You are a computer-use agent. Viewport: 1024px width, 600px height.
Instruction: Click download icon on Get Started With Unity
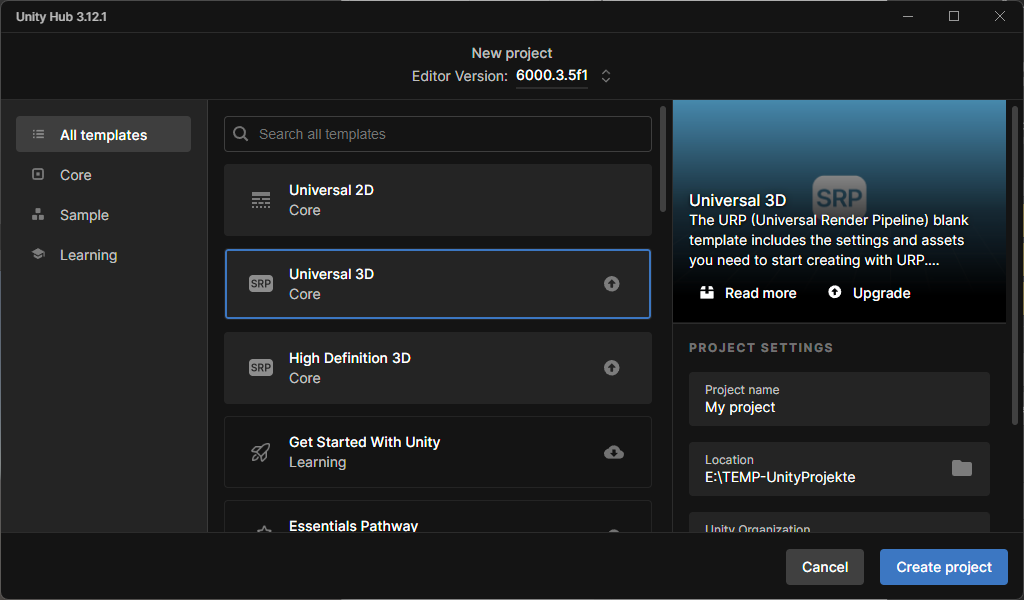point(613,452)
